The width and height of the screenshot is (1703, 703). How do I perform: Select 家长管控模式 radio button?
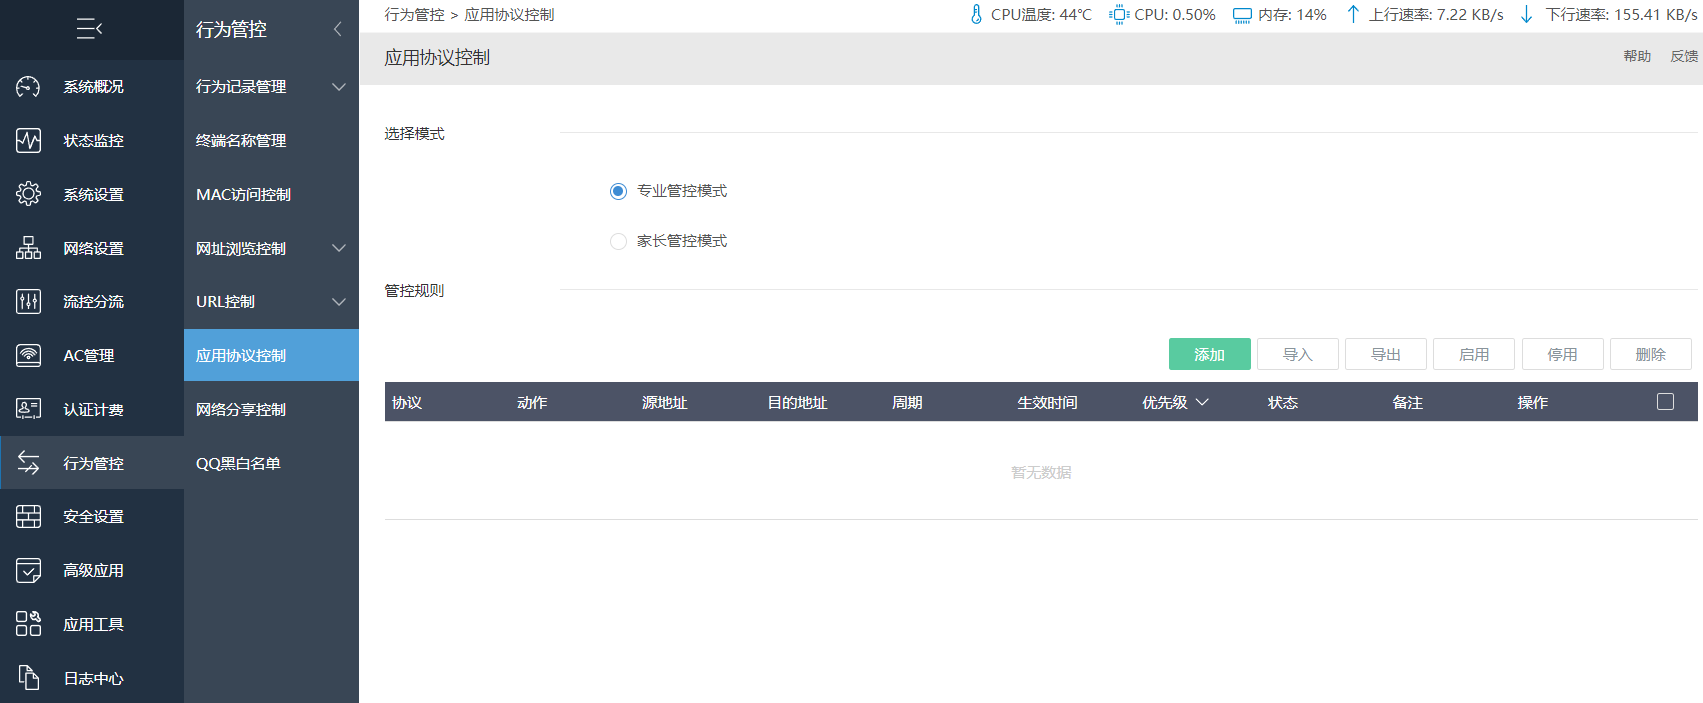click(x=618, y=241)
